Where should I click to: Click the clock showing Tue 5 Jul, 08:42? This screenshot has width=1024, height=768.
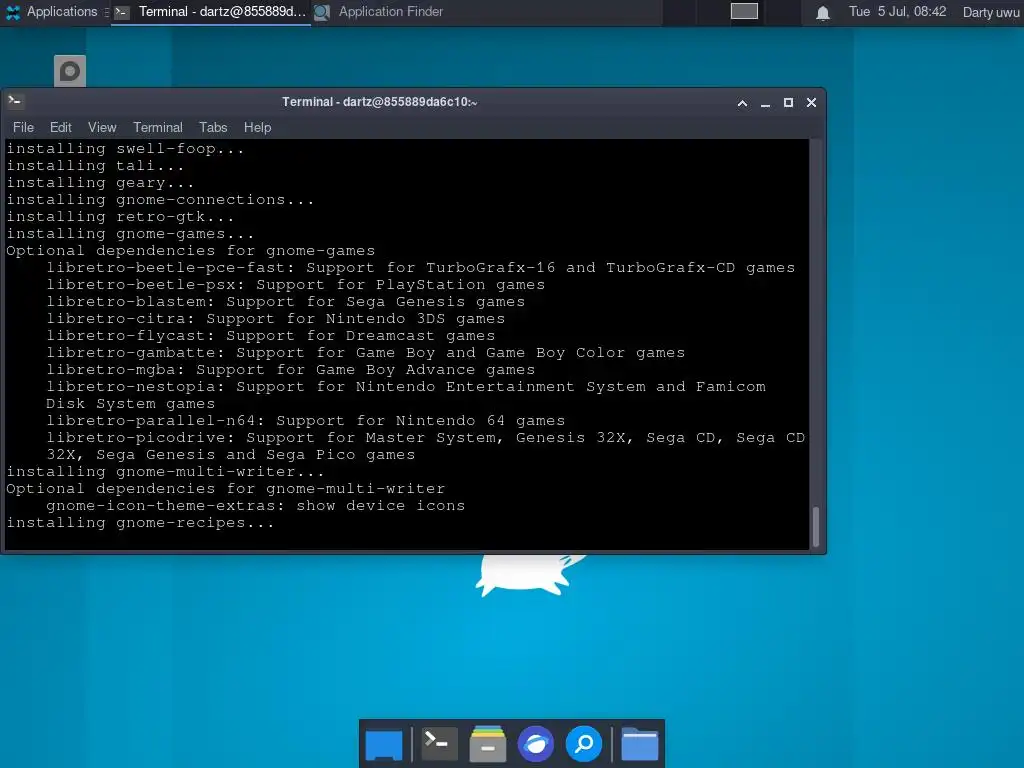[897, 12]
